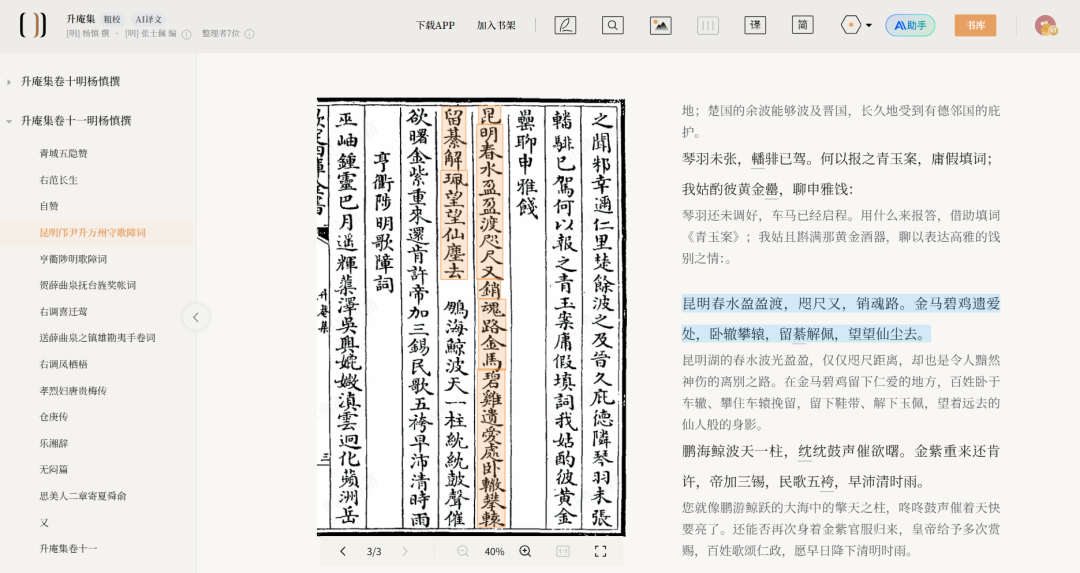Click the hexagon settings icon
Screen dimensions: 1080x573
point(851,25)
